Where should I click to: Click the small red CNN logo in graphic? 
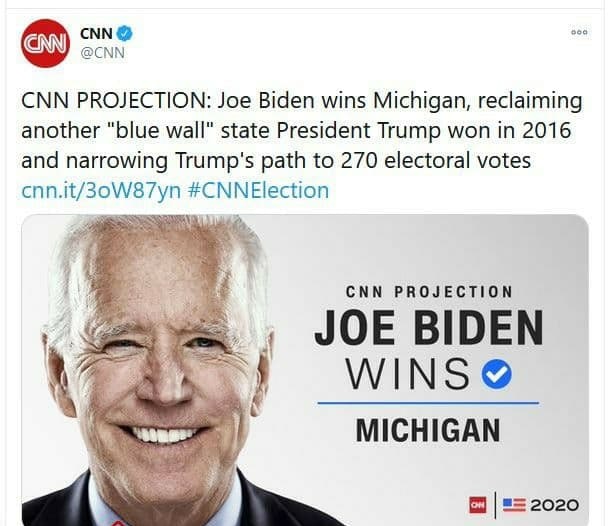(x=477, y=505)
